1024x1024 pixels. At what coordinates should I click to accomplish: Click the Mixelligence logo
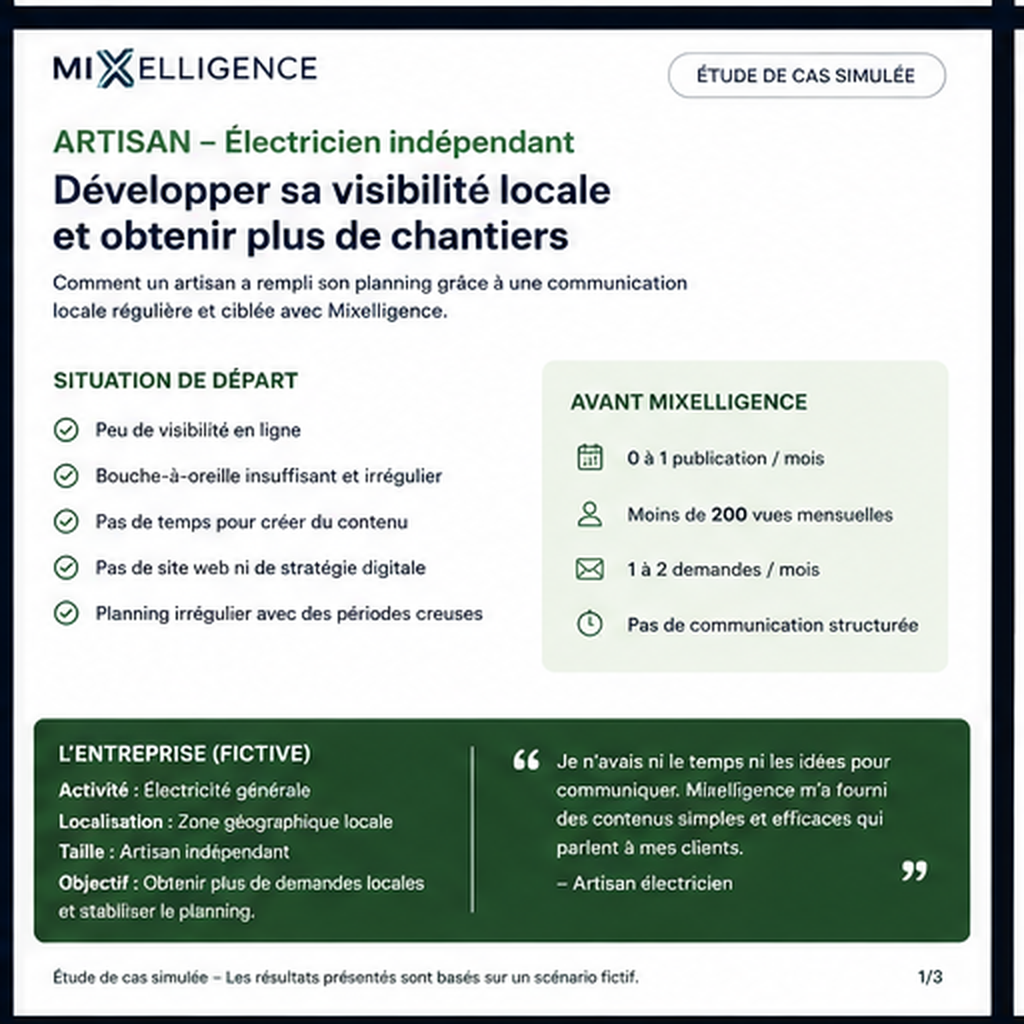point(185,69)
